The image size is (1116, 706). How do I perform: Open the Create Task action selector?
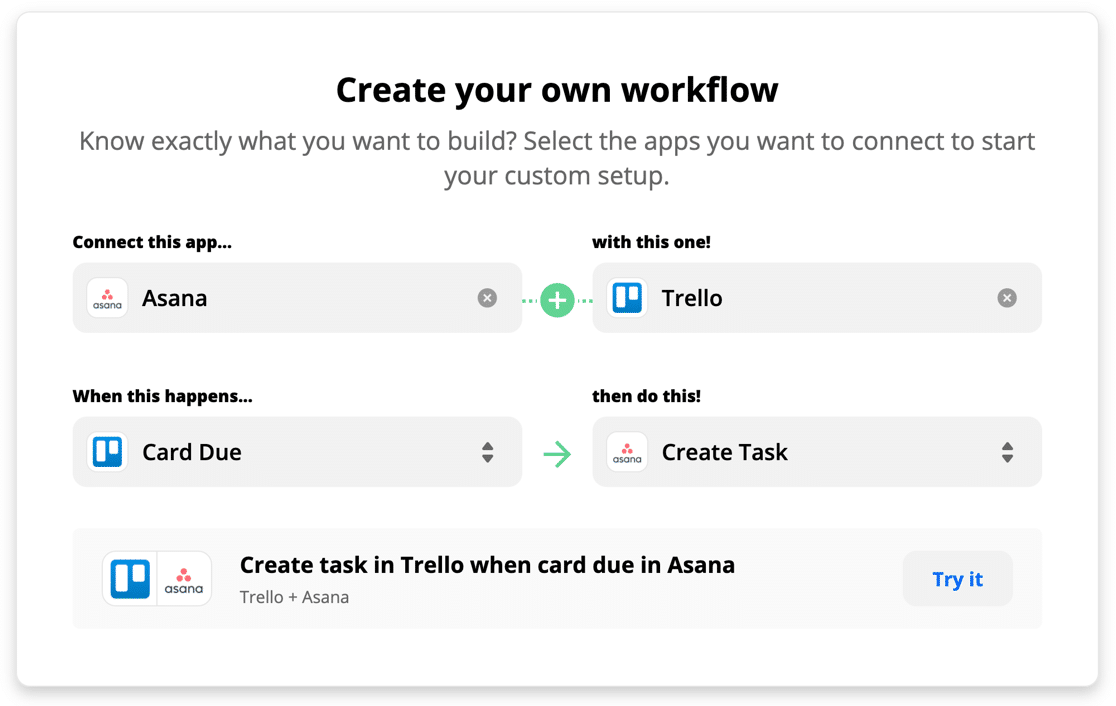pyautogui.click(x=820, y=452)
